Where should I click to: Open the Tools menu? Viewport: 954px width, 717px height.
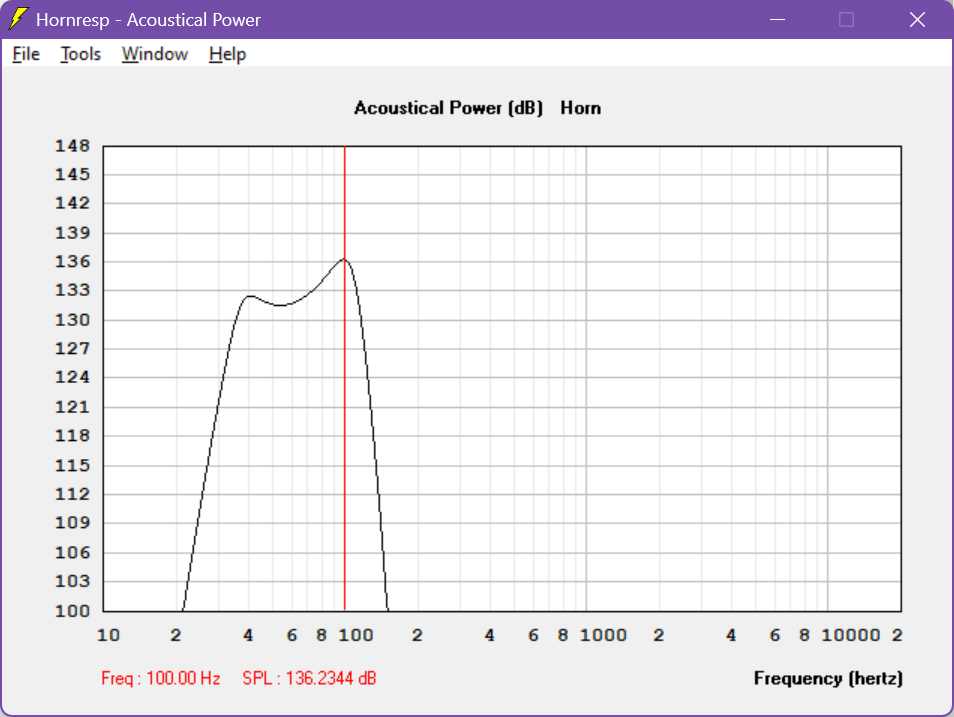[80, 54]
